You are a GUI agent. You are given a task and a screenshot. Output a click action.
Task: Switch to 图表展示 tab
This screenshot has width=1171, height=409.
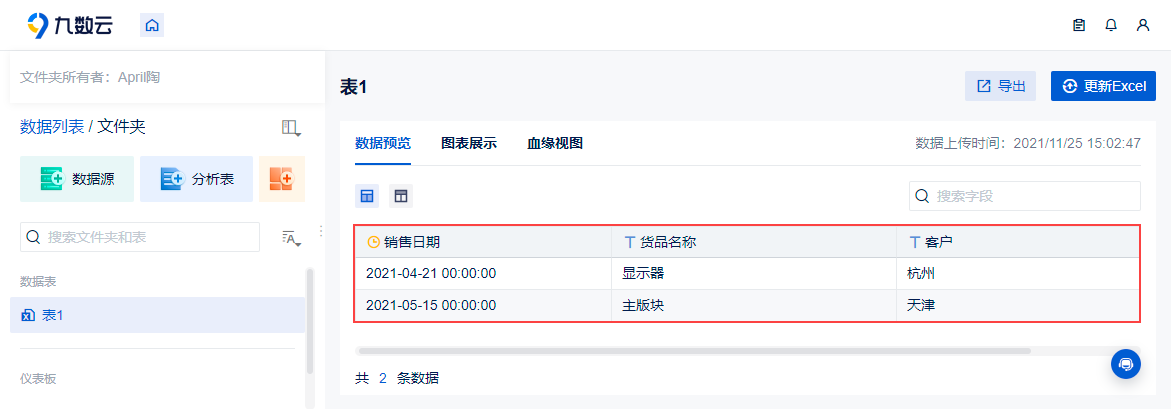[469, 143]
